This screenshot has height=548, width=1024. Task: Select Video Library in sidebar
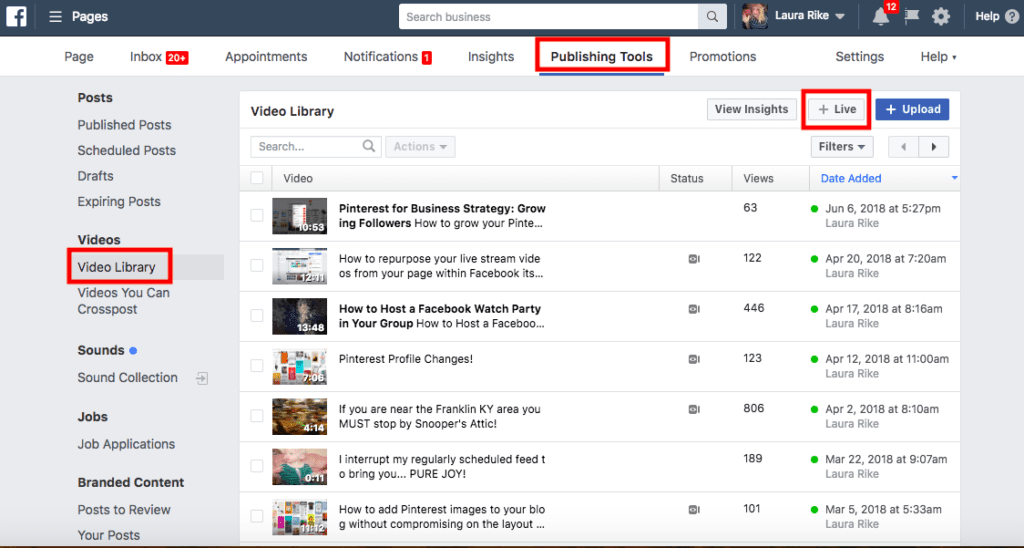coord(116,267)
